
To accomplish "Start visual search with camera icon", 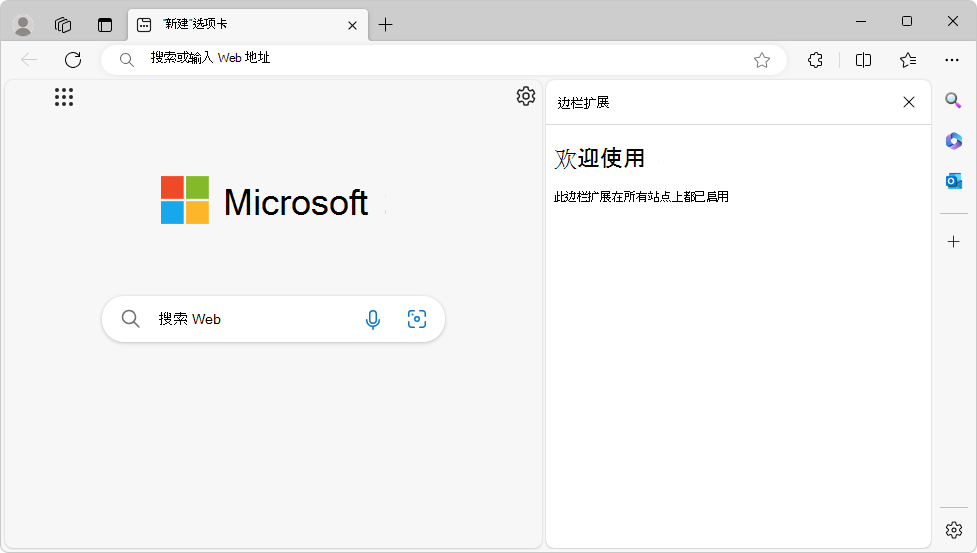I will (x=417, y=319).
